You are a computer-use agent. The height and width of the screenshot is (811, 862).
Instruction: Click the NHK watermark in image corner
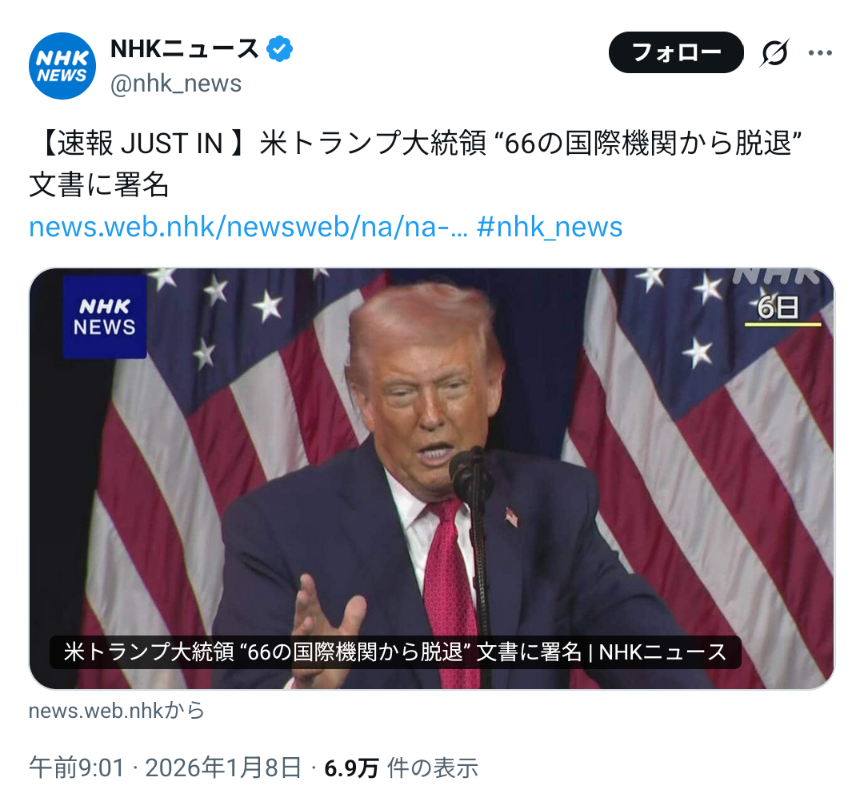(777, 275)
